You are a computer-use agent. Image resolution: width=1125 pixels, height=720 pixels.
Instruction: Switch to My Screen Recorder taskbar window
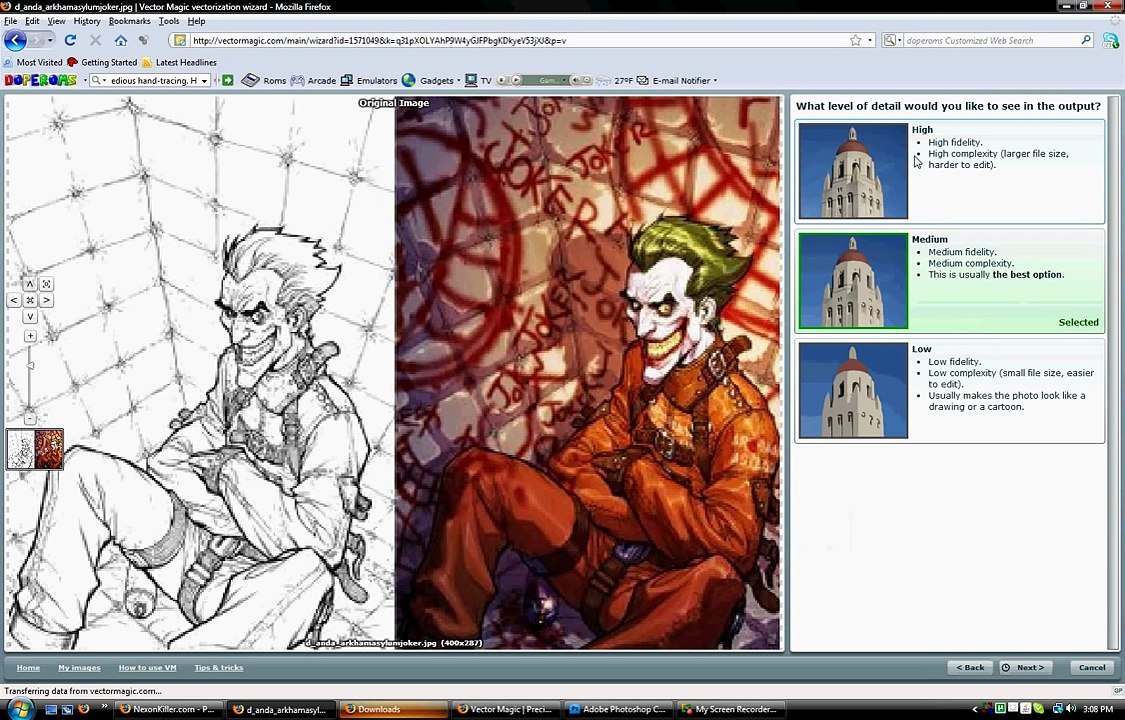(730, 709)
